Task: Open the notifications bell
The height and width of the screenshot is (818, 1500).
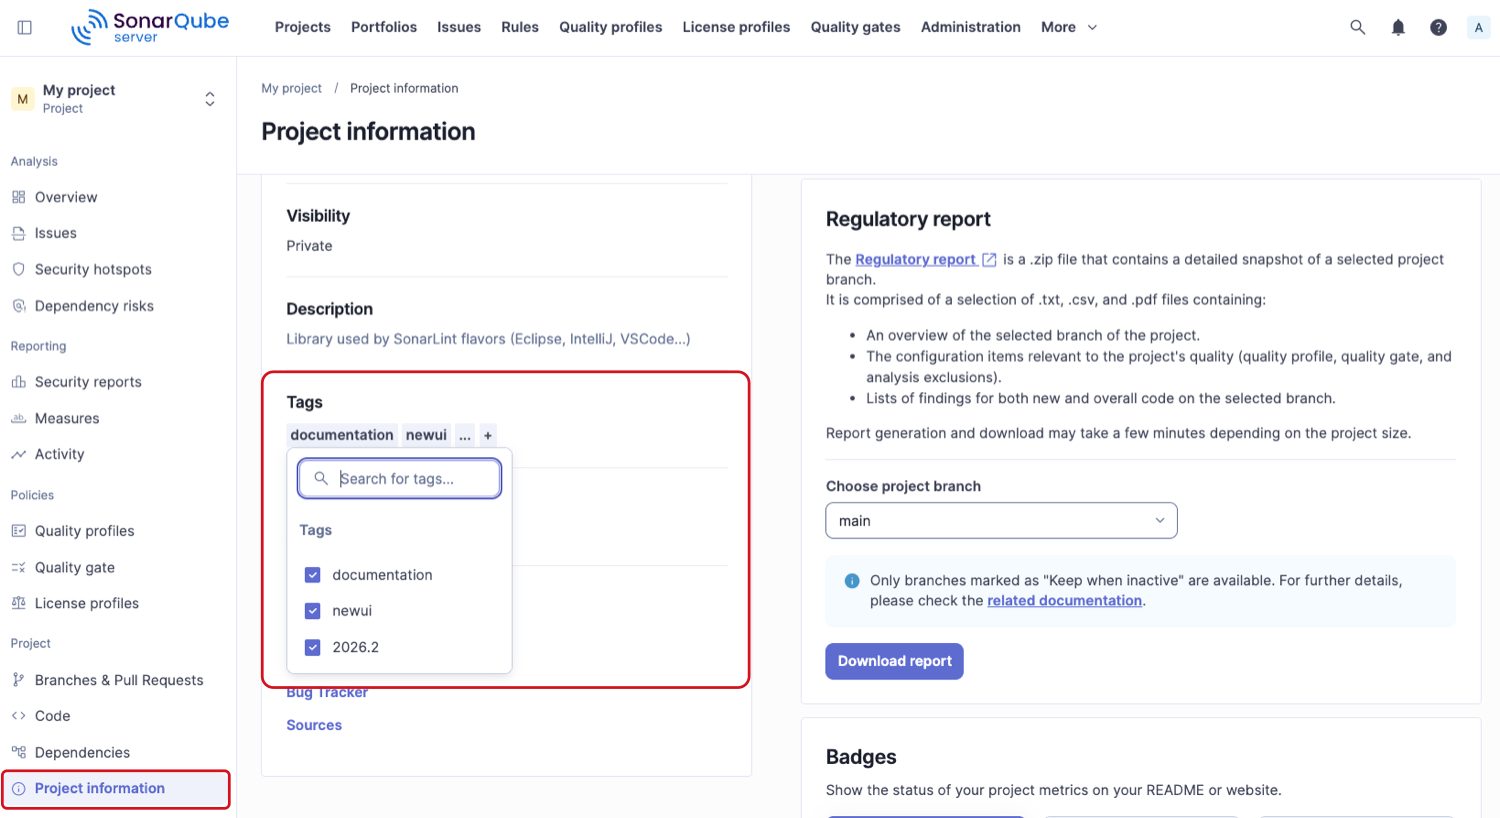Action: [1398, 27]
